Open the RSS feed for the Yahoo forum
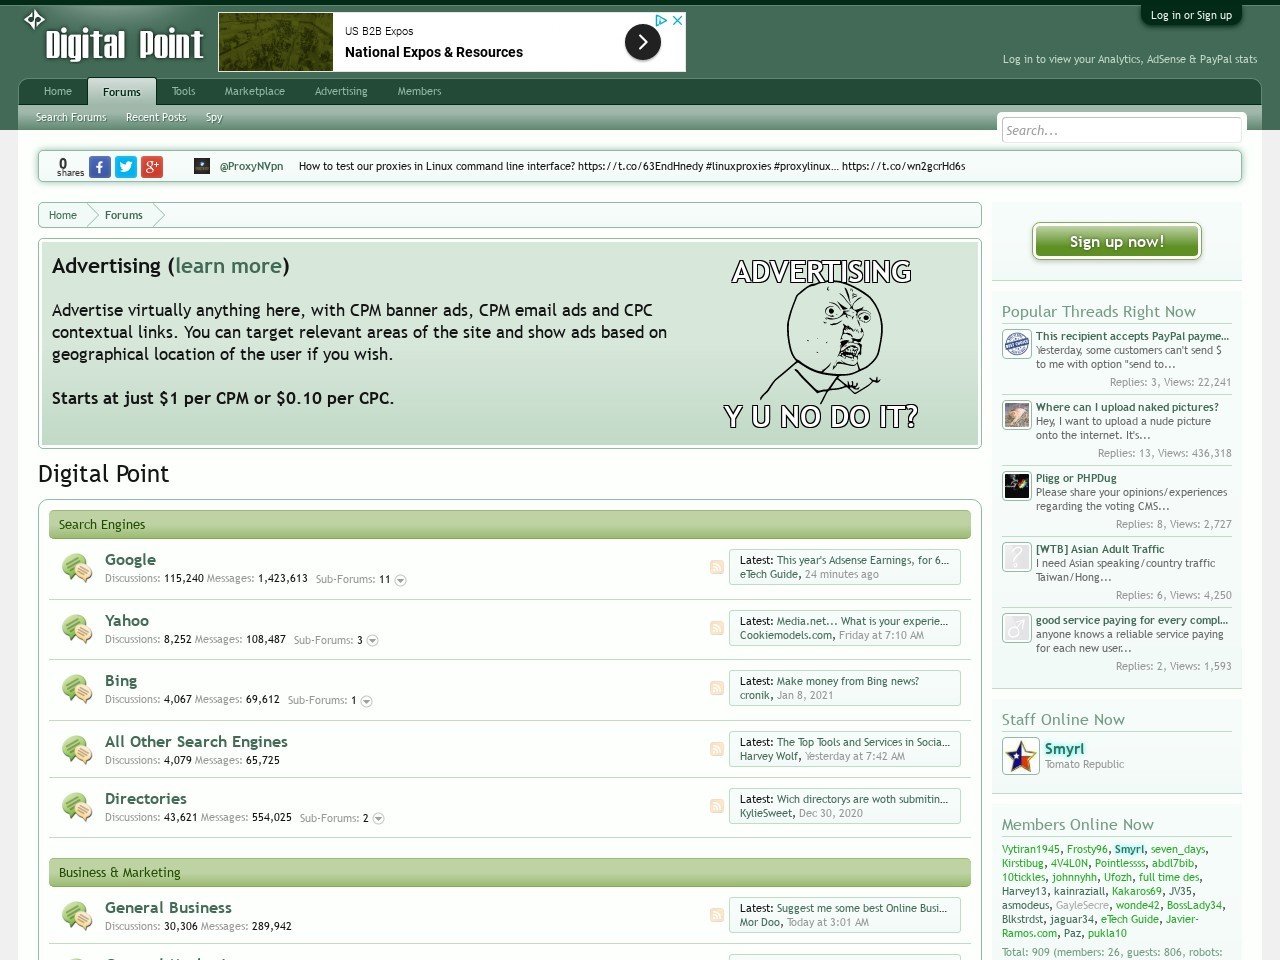1280x960 pixels. 716,627
